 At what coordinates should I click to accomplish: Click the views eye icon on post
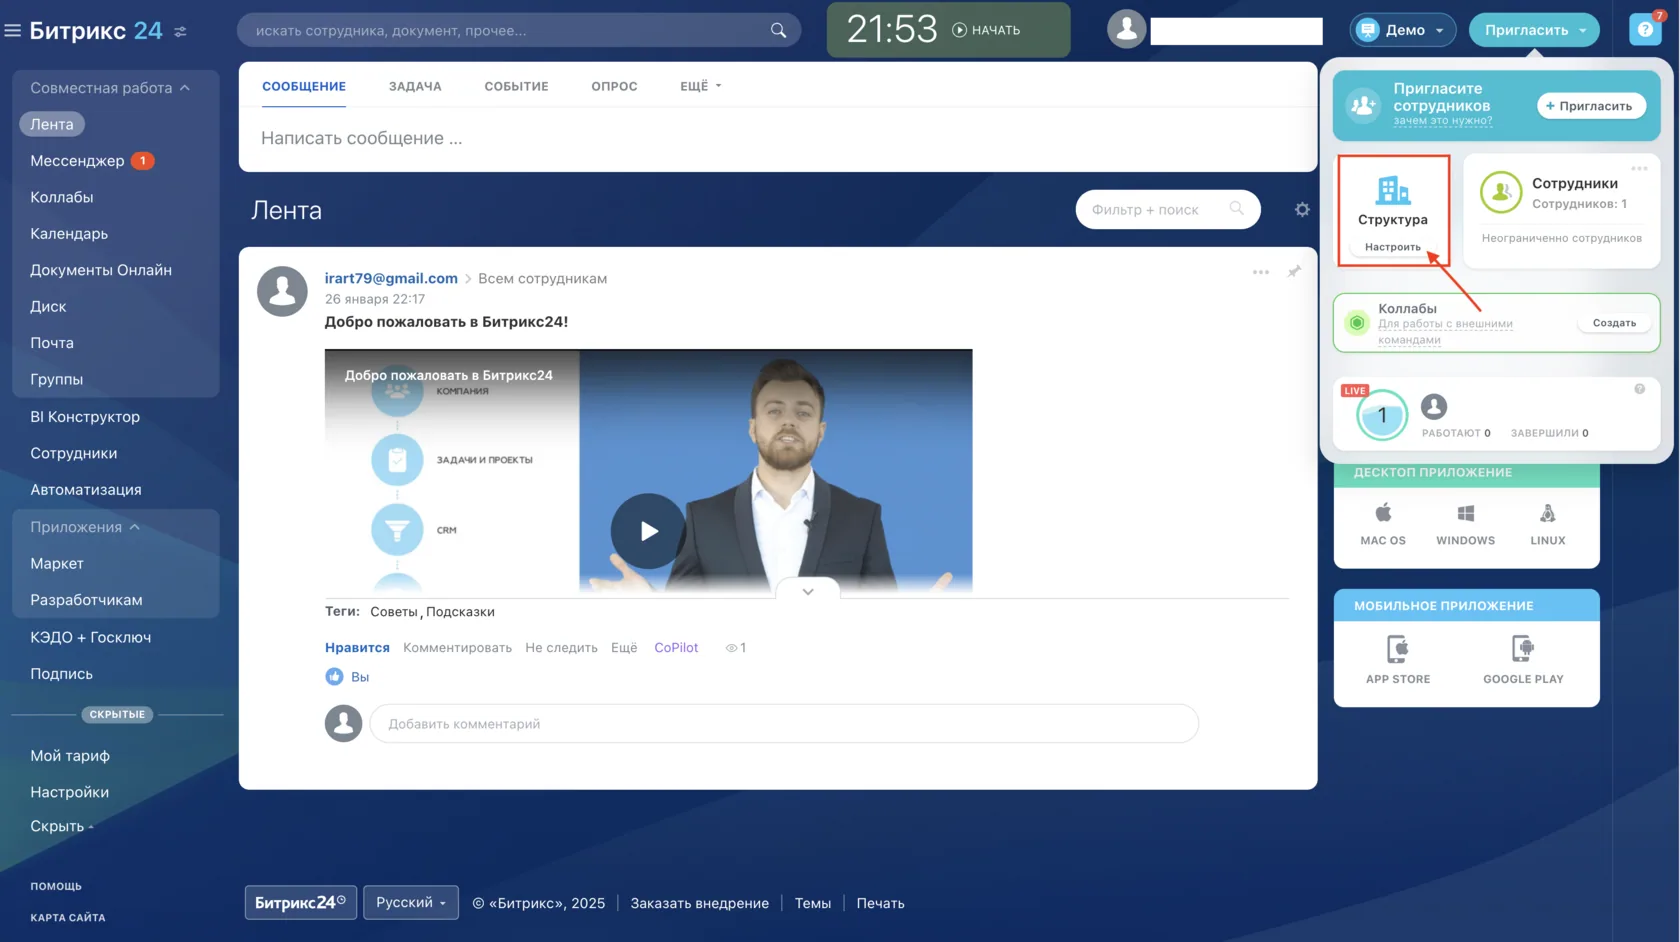[x=731, y=648]
